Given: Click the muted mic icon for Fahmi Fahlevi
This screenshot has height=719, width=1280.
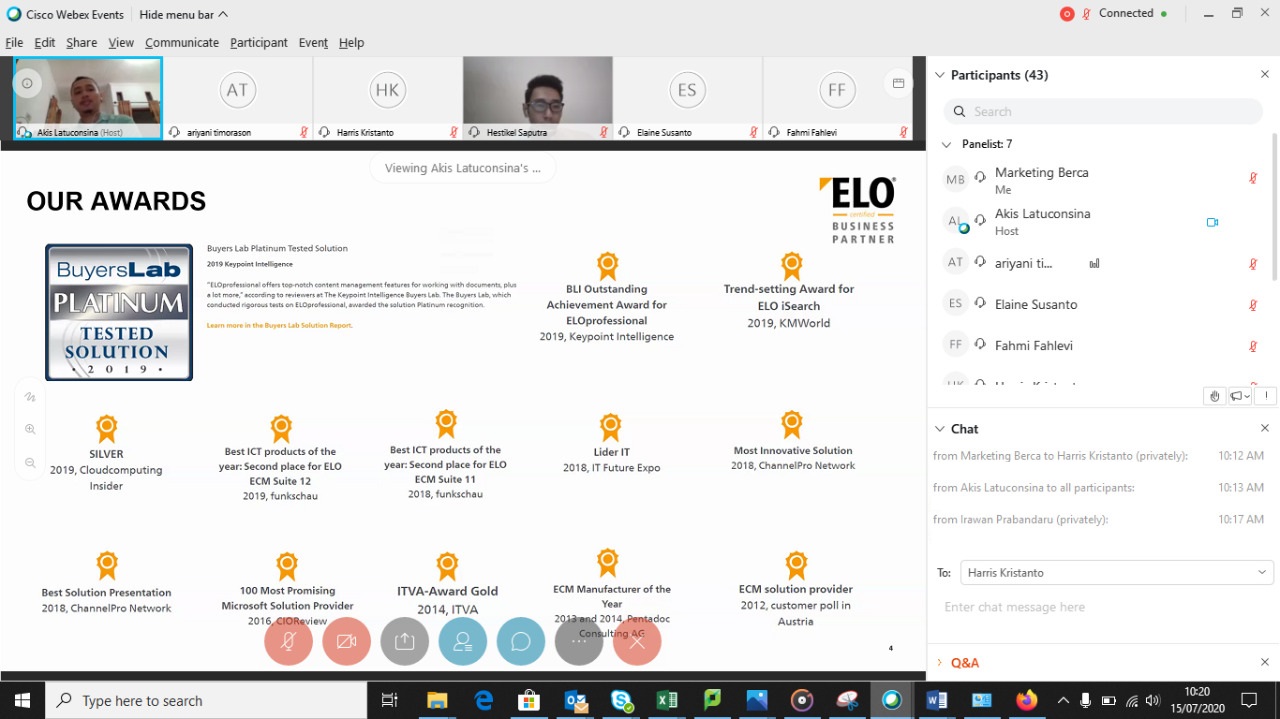Looking at the screenshot, I should [1253, 346].
